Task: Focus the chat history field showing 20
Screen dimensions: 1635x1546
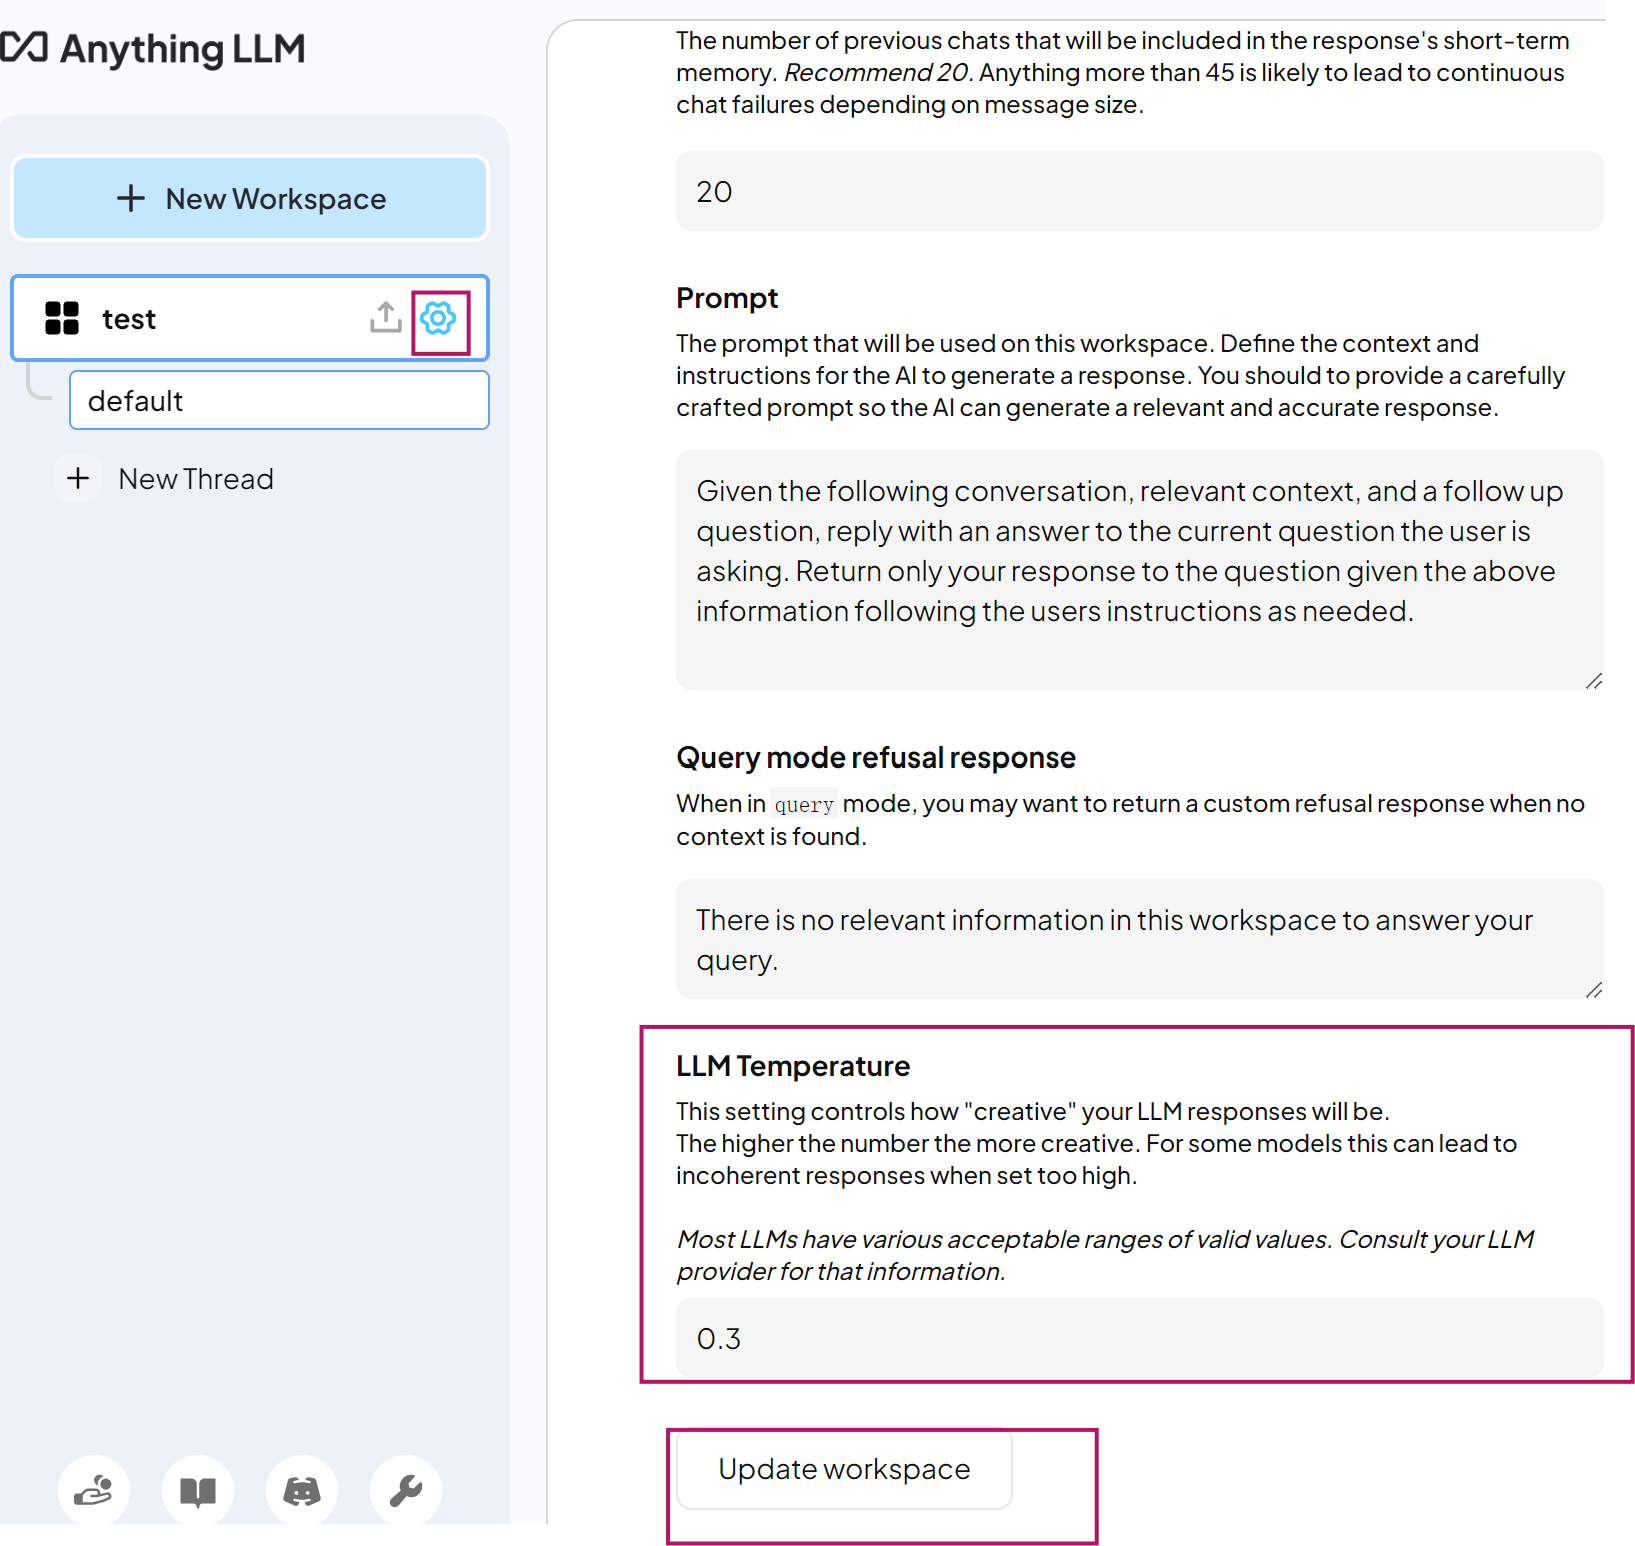Action: [1139, 191]
